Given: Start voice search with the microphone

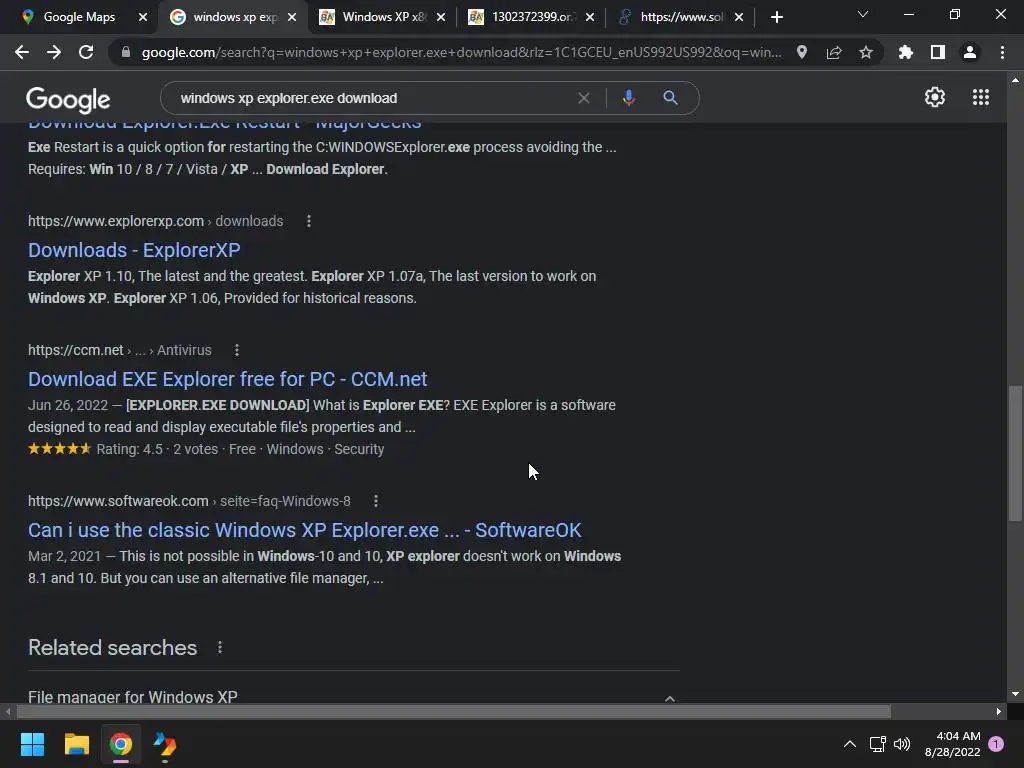Looking at the screenshot, I should click(629, 98).
